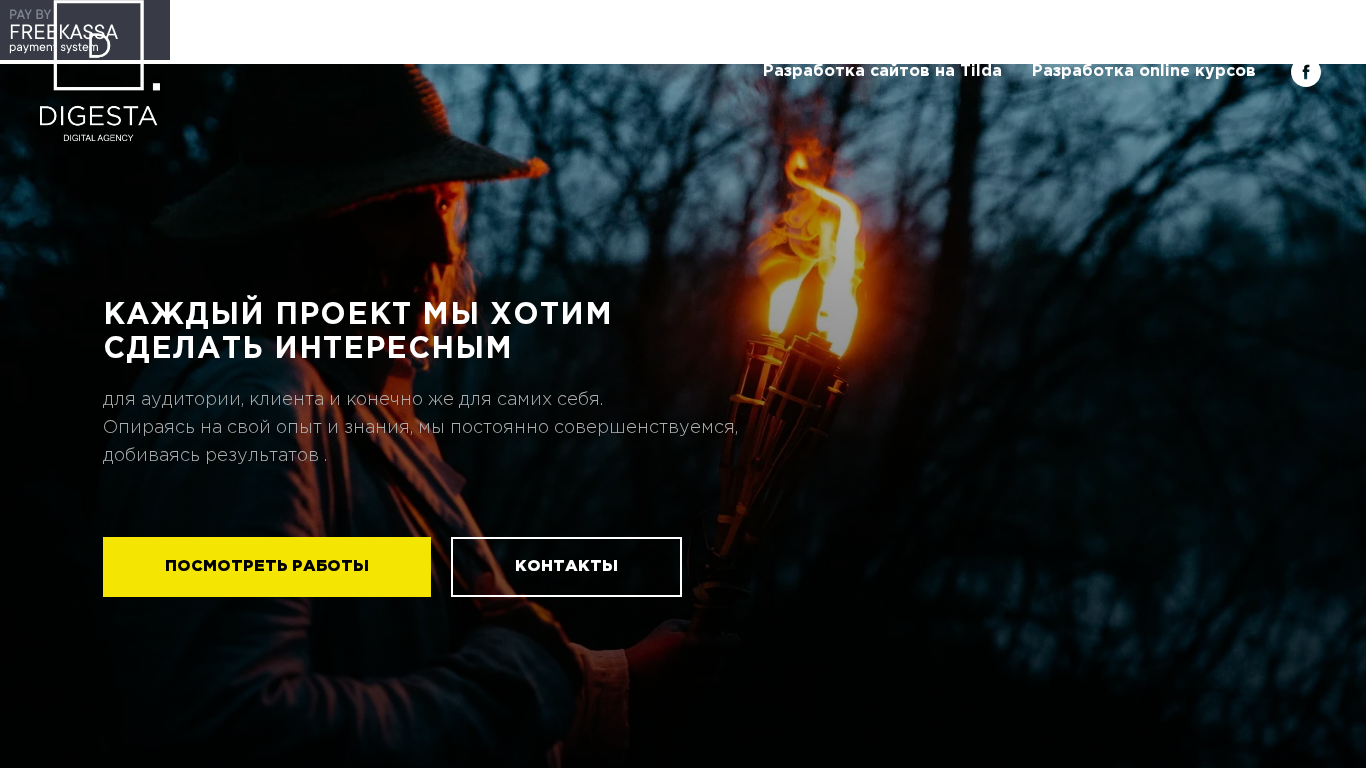
Task: Click the Digesta square logo icon
Action: point(99,45)
